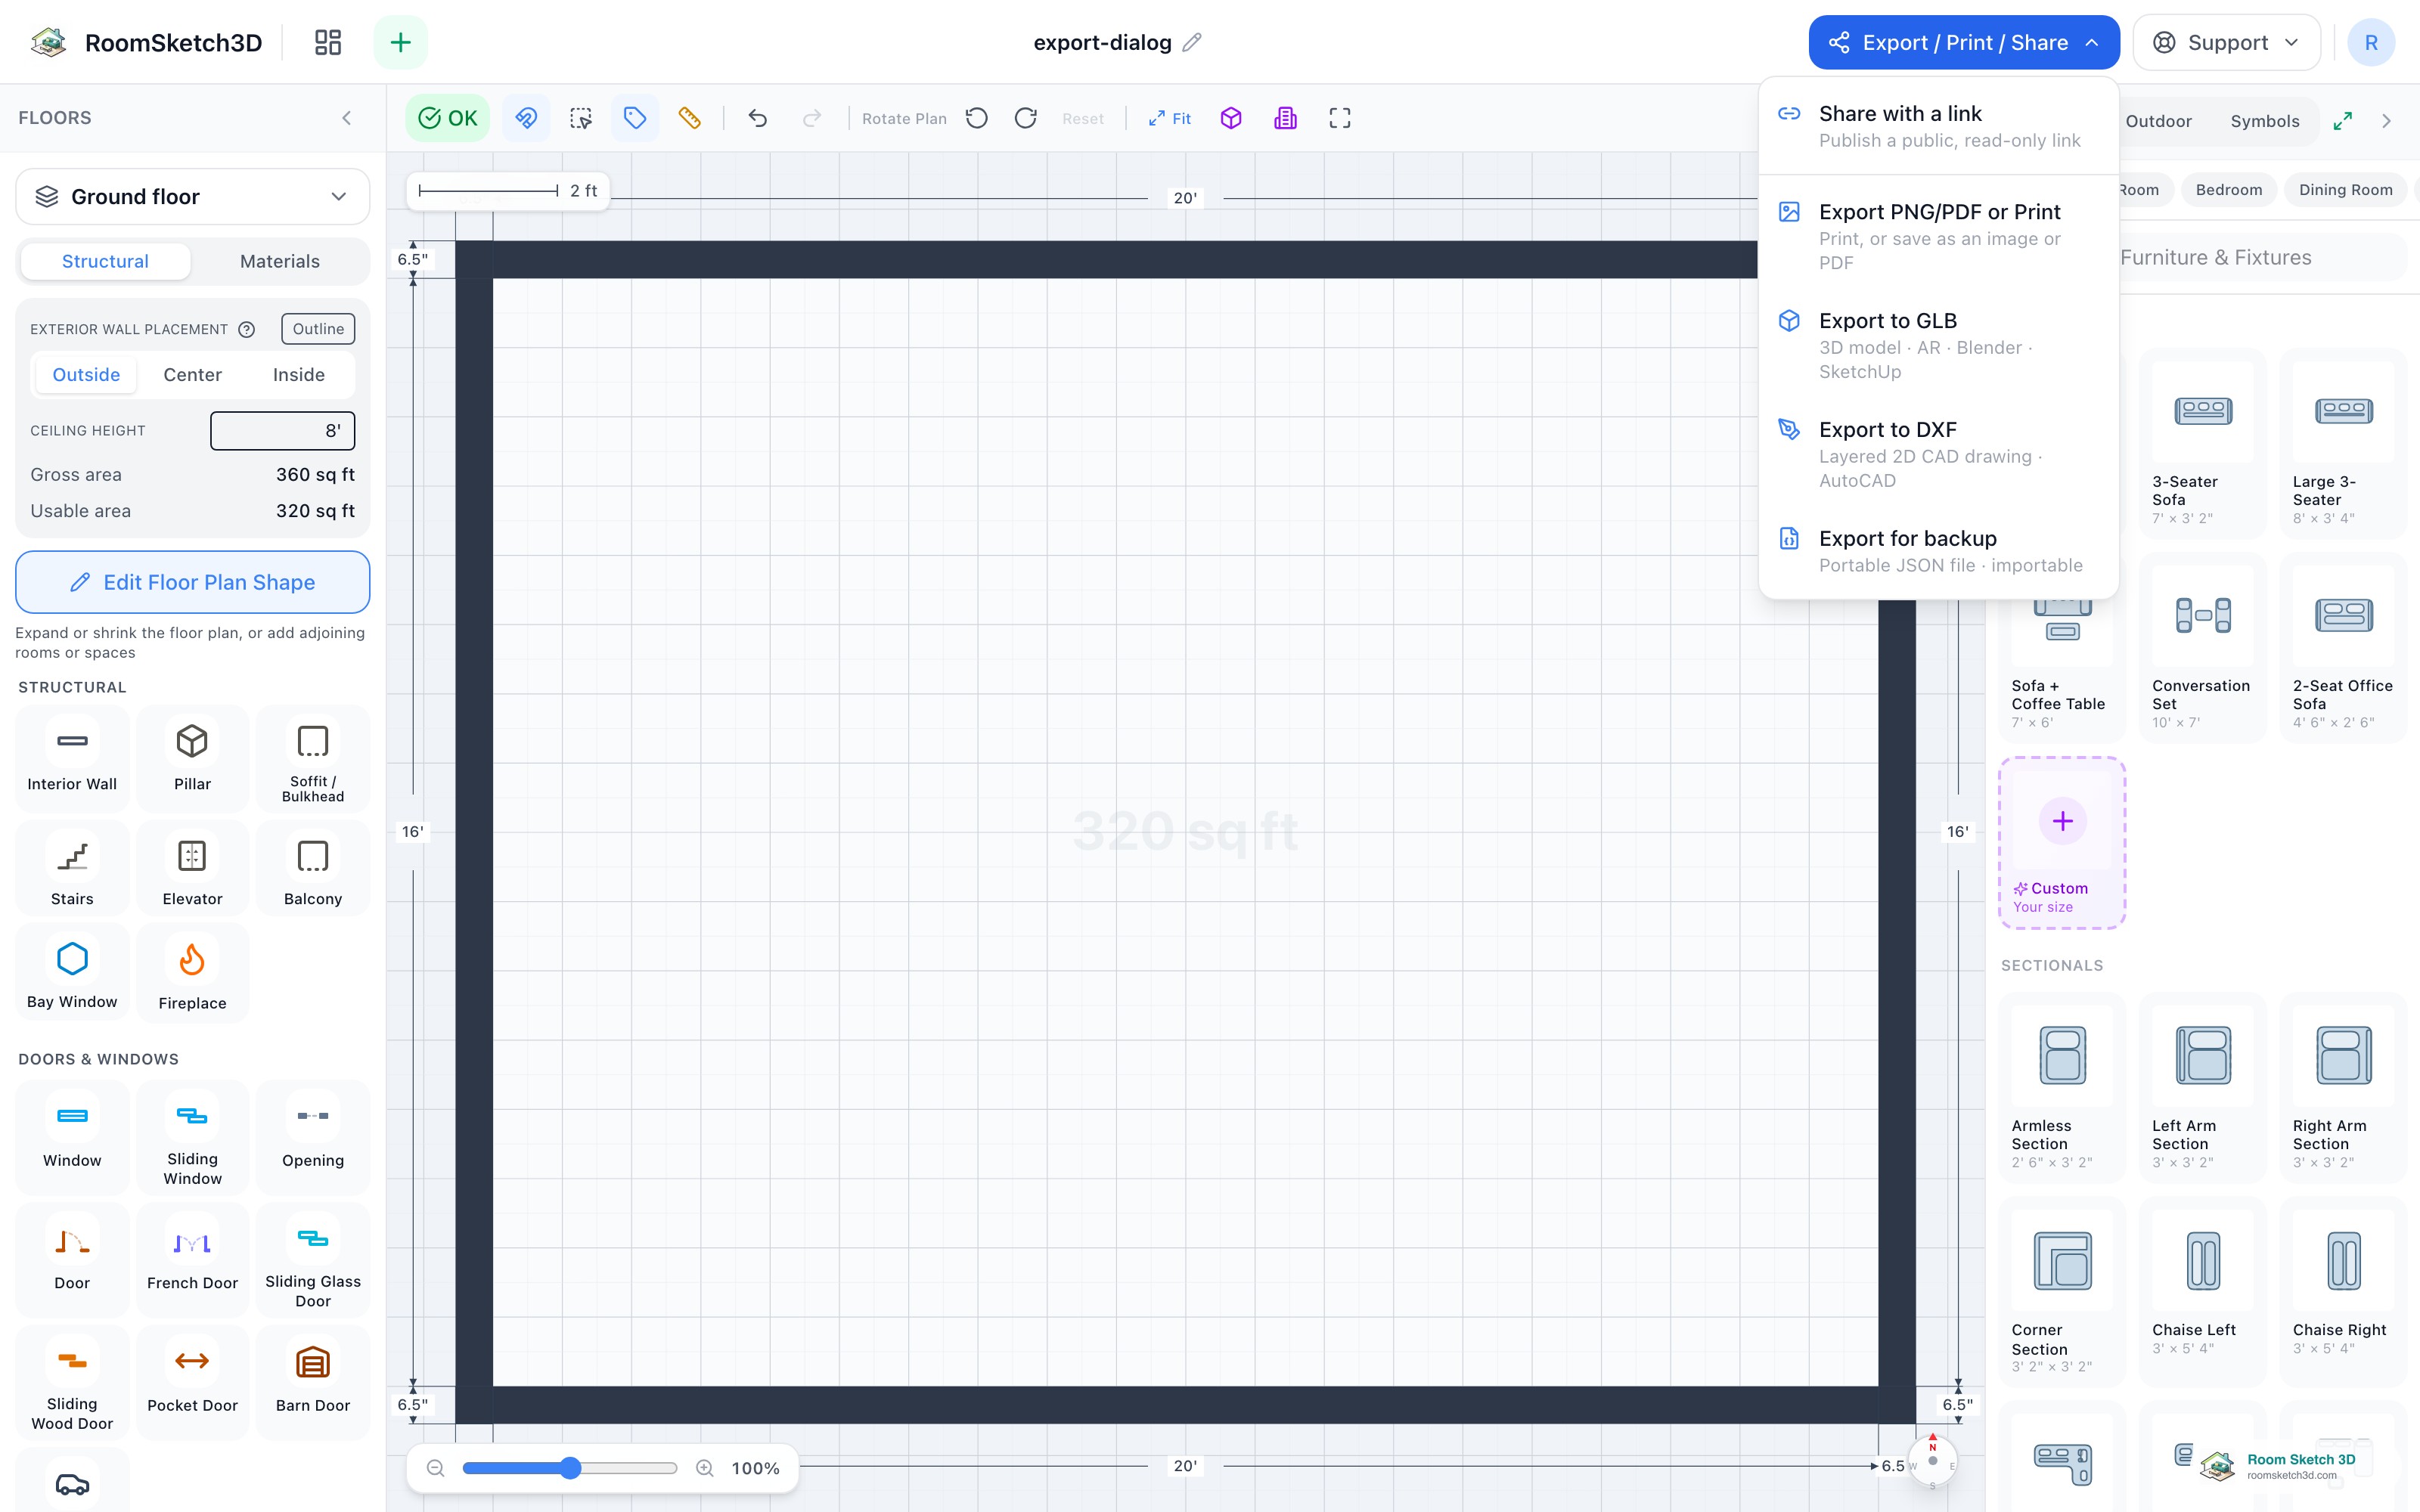
Task: Open the projects grid dashboard icon
Action: (328, 42)
